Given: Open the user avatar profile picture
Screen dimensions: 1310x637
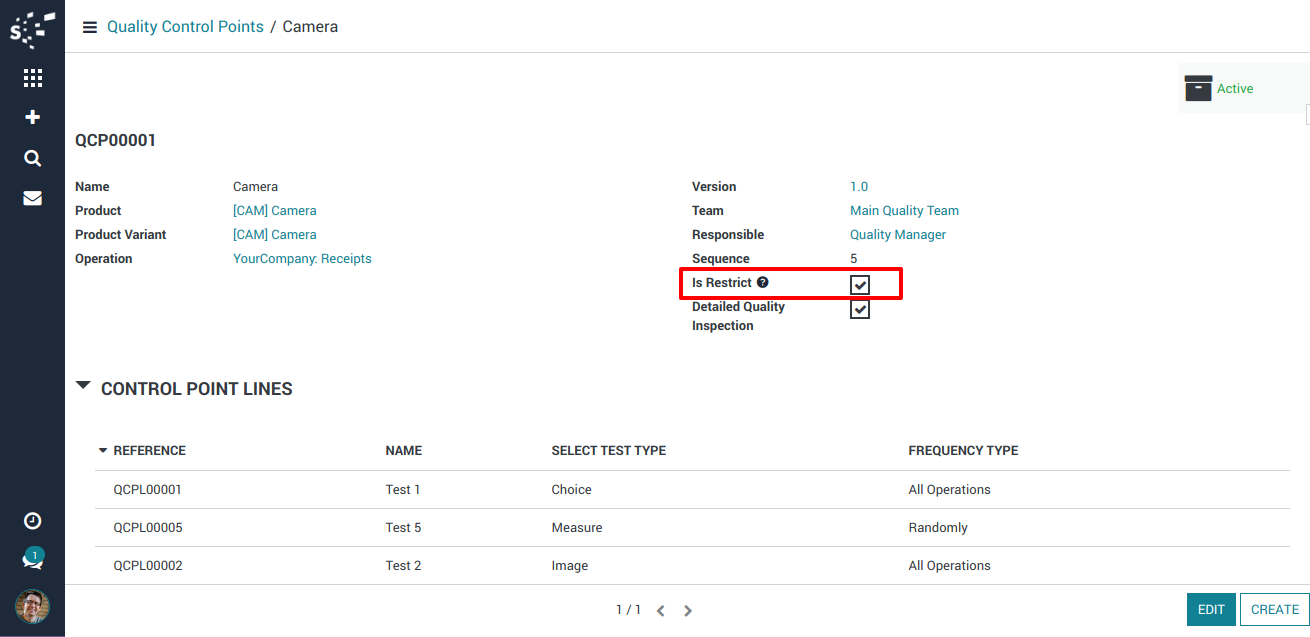Looking at the screenshot, I should click(x=32, y=606).
